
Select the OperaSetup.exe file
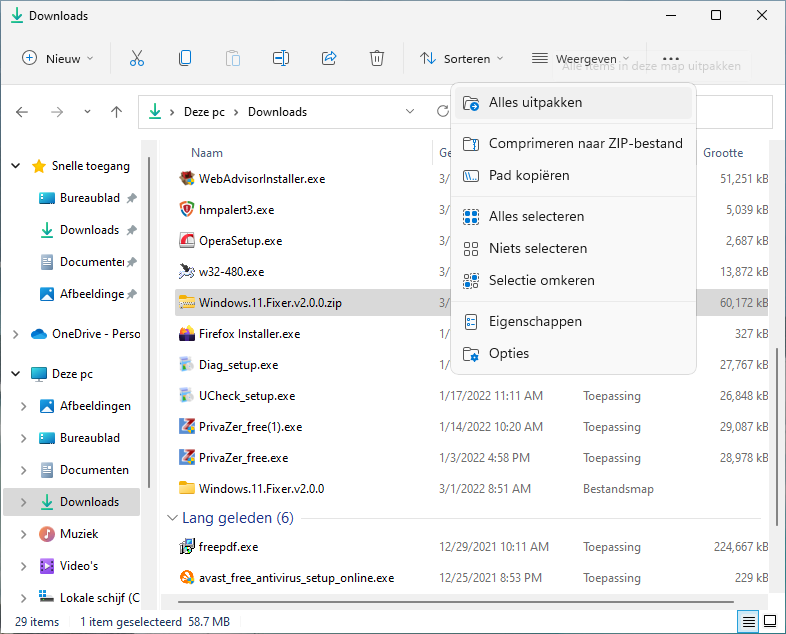coord(240,241)
